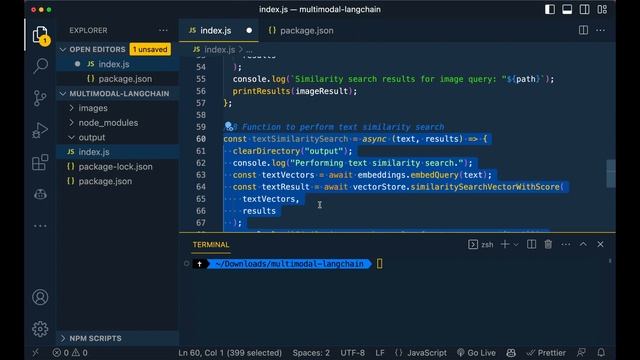Click unsaved dot on index.js tab
The height and width of the screenshot is (360, 640).
(x=249, y=31)
